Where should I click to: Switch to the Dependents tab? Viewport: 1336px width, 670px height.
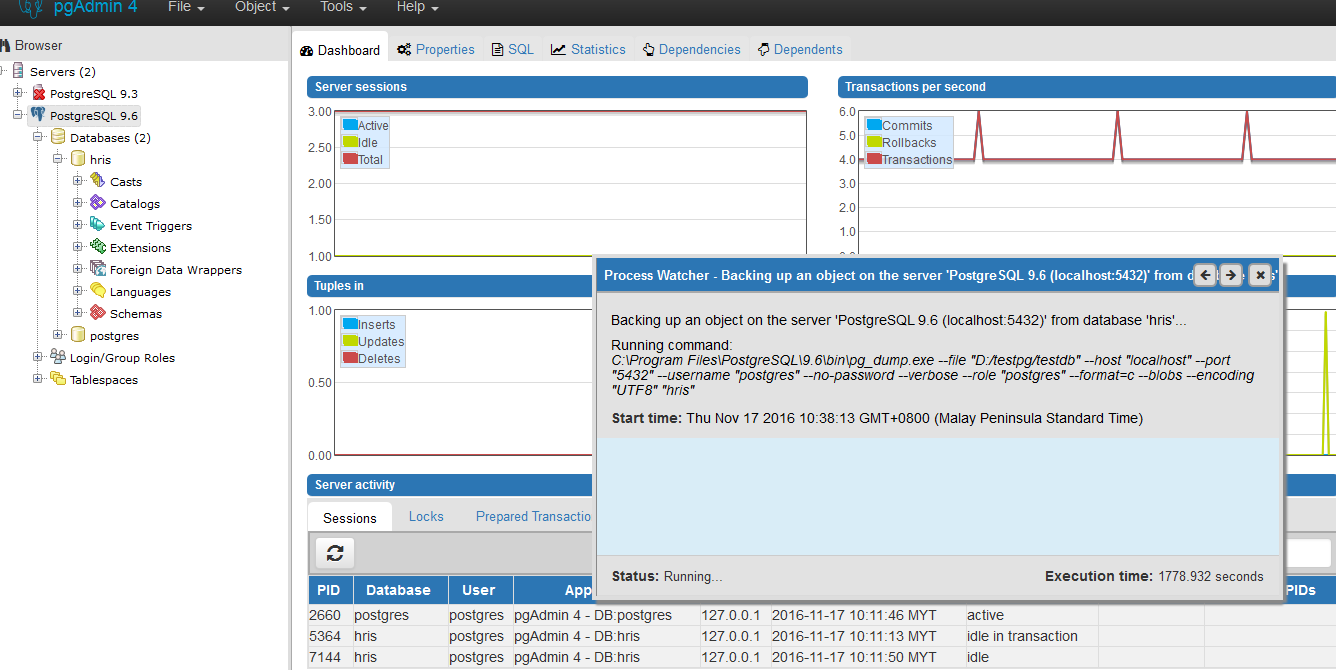tap(800, 49)
